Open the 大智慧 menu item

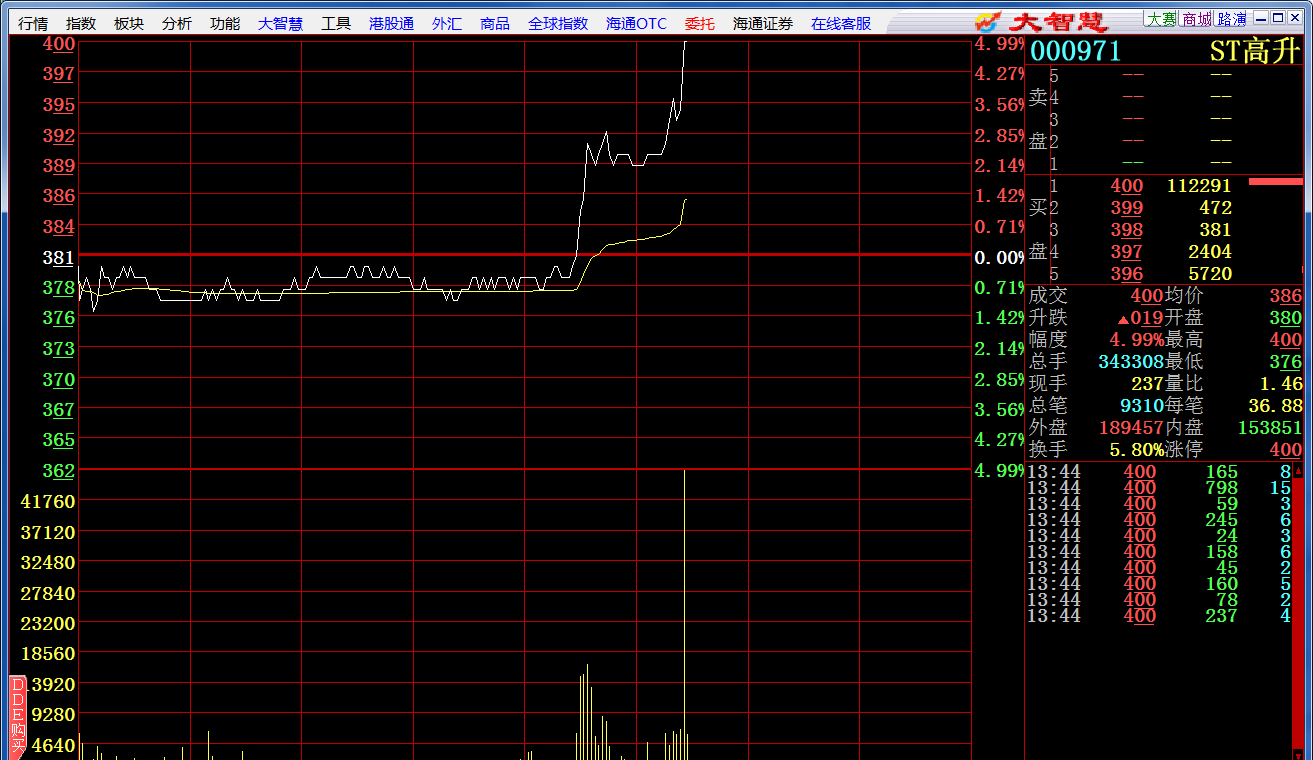(280, 23)
